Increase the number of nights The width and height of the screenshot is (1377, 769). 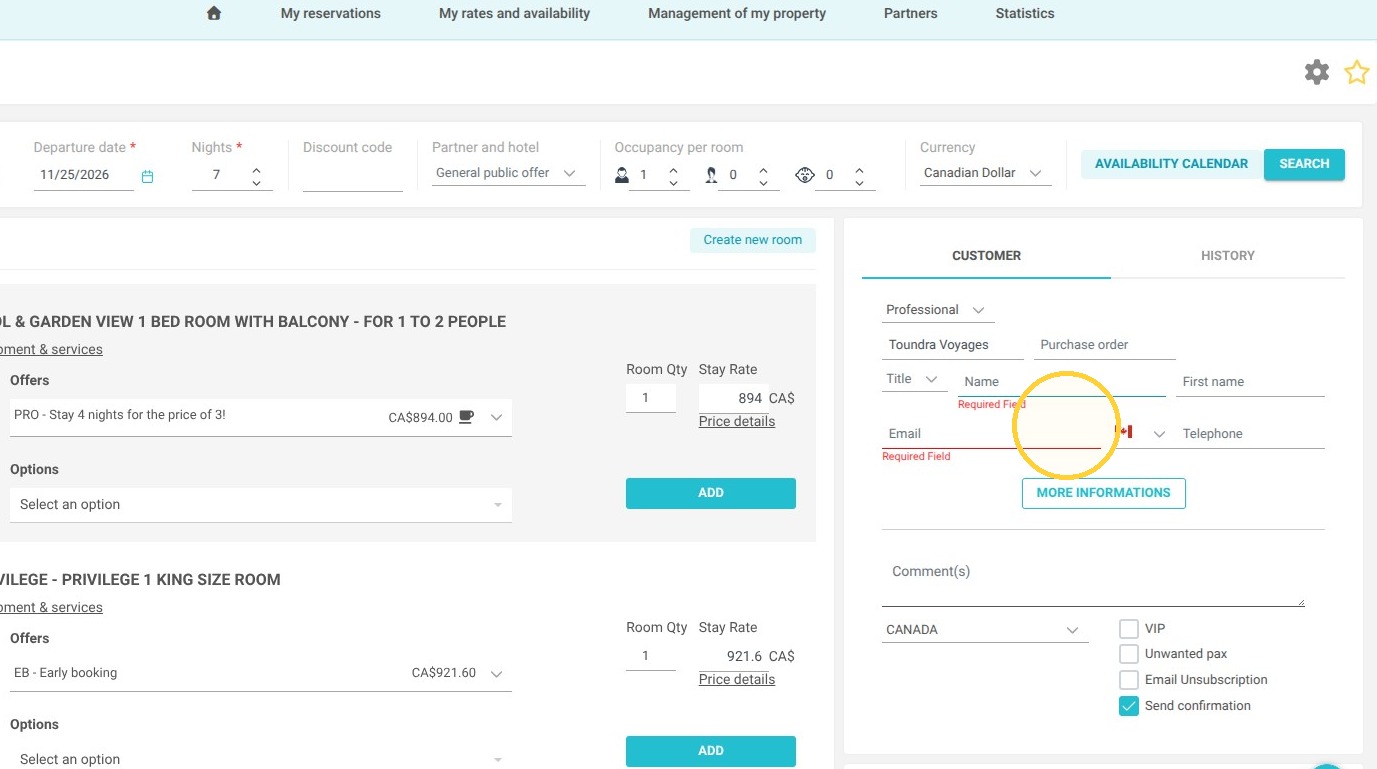[256, 170]
